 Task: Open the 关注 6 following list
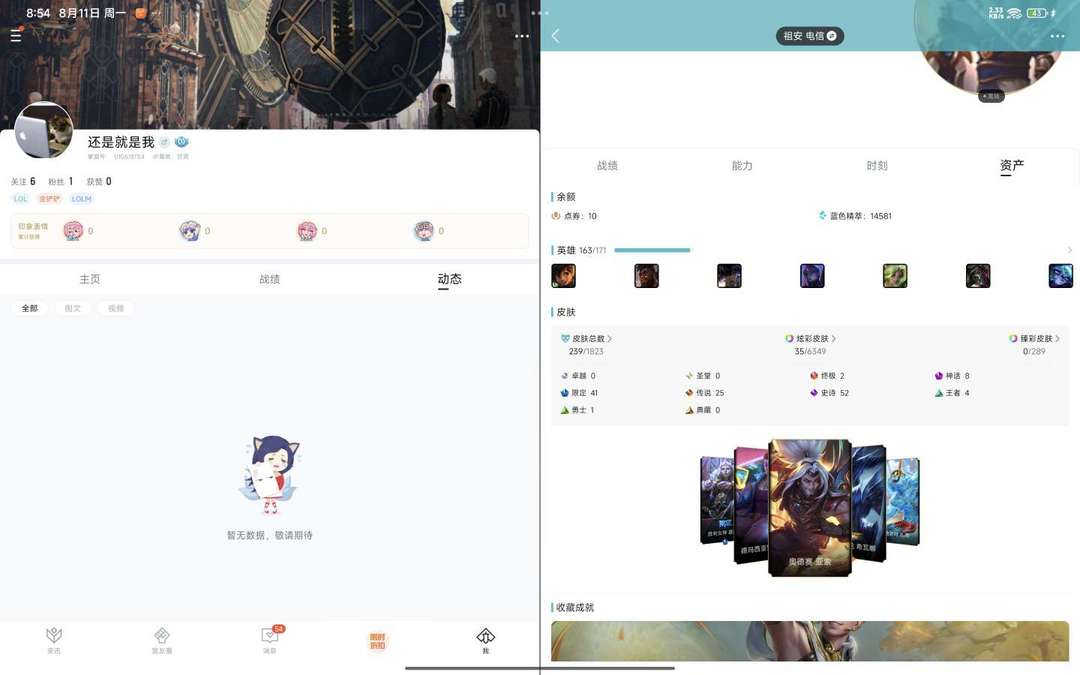[23, 181]
